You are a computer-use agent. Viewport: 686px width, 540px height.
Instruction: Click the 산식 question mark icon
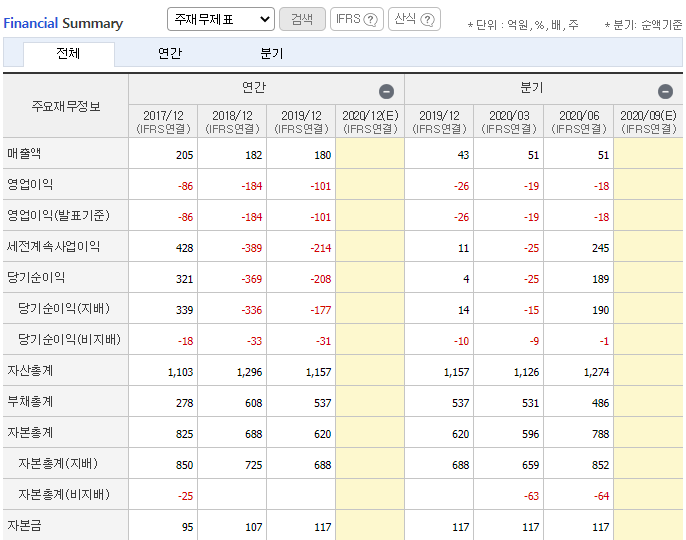click(x=427, y=20)
